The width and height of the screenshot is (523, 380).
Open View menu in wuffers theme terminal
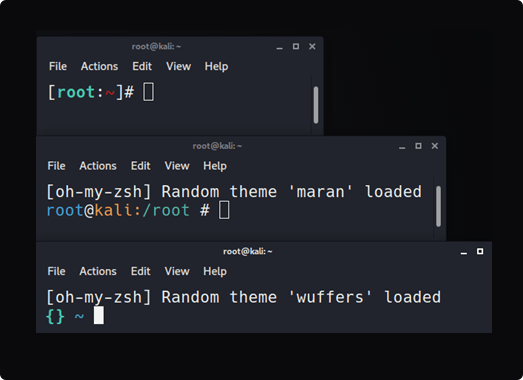pyautogui.click(x=177, y=271)
